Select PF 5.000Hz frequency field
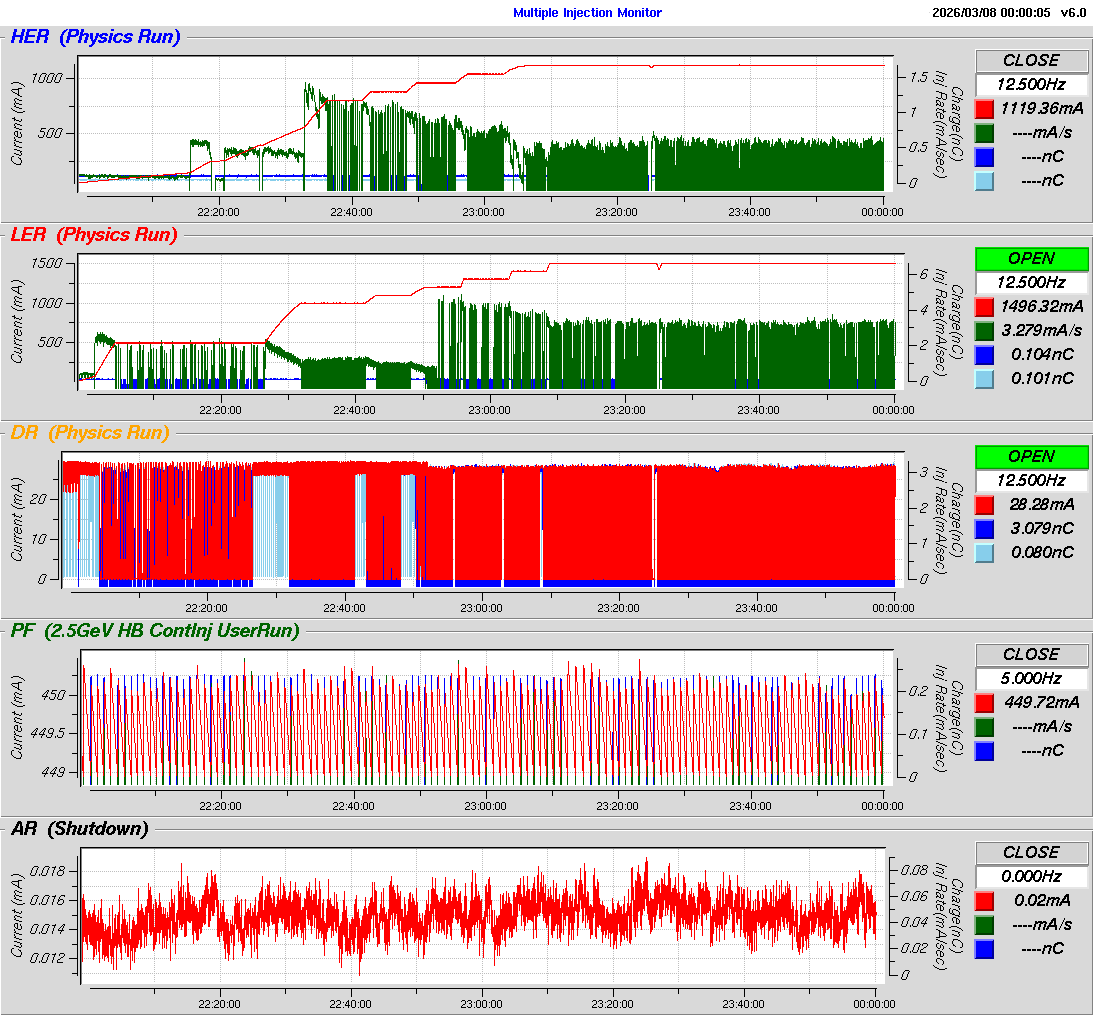Screen dimensions: 1093x1015 (x=1031, y=678)
